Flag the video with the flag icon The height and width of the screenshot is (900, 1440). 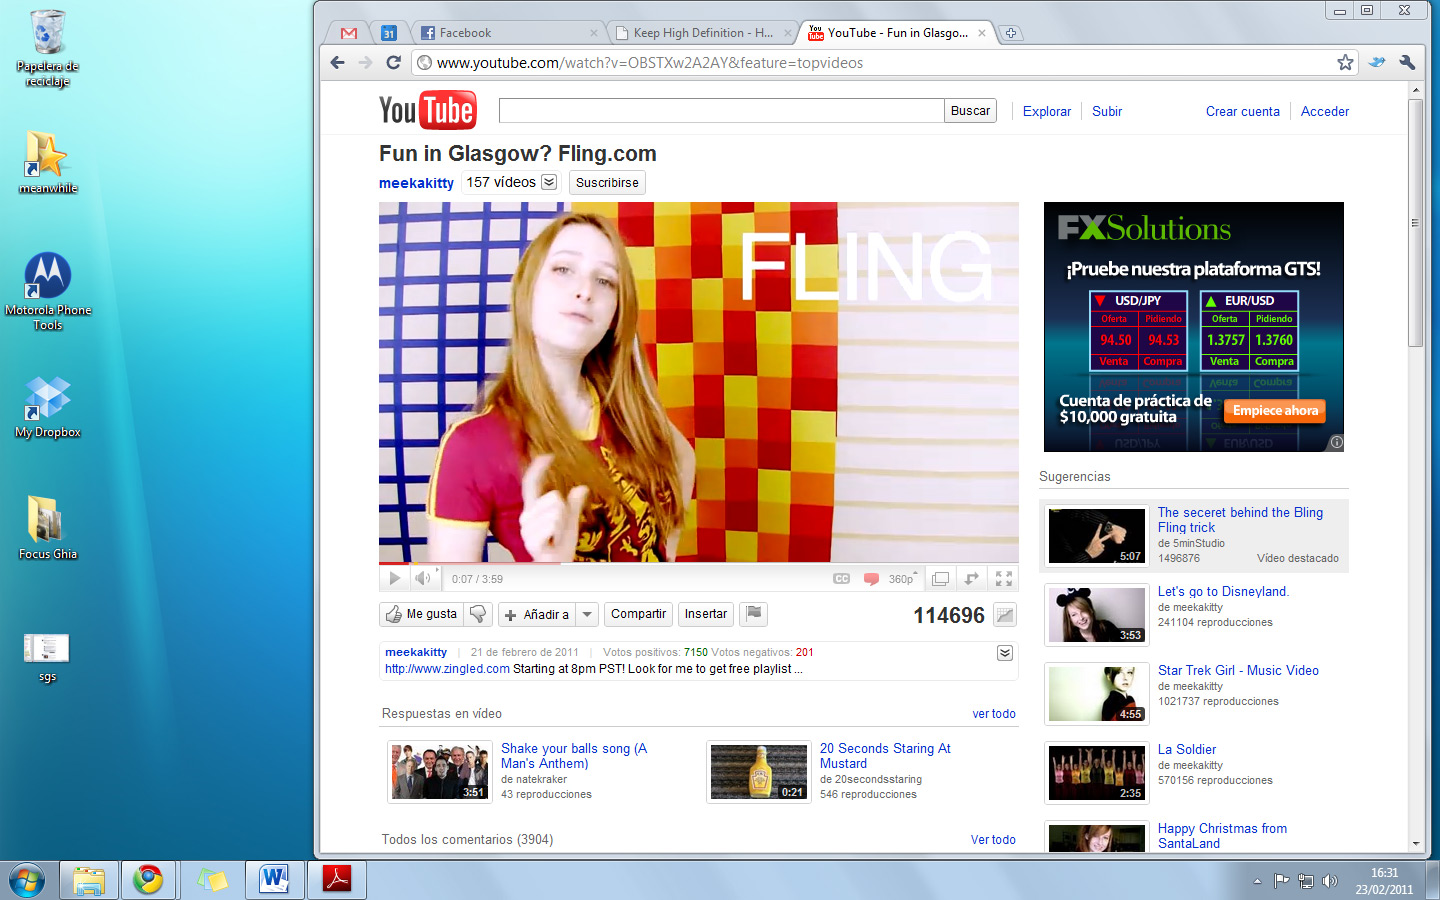click(x=754, y=614)
